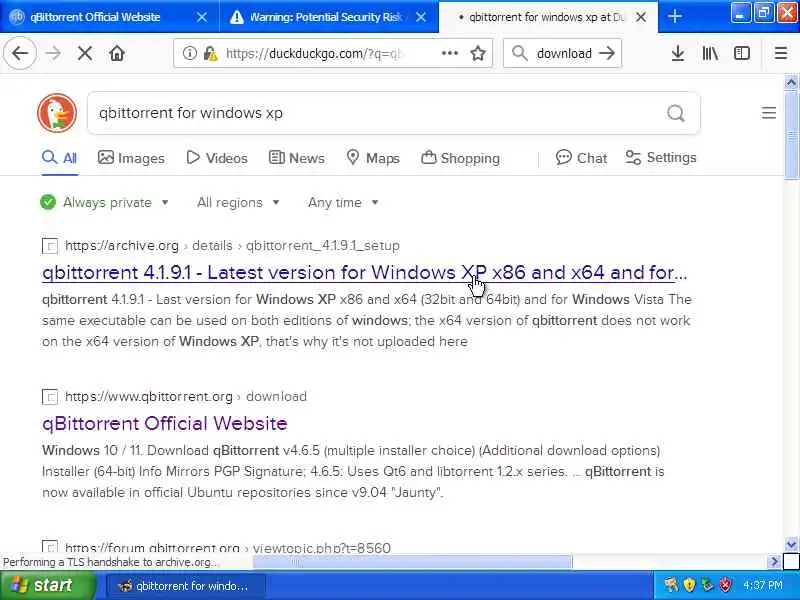Close the qbittorrent for windows xp tab
The height and width of the screenshot is (600, 800).
pos(641,17)
